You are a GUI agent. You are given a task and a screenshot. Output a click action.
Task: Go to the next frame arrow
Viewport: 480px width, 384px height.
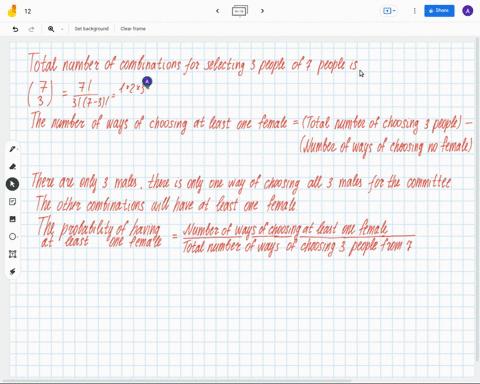click(x=262, y=11)
